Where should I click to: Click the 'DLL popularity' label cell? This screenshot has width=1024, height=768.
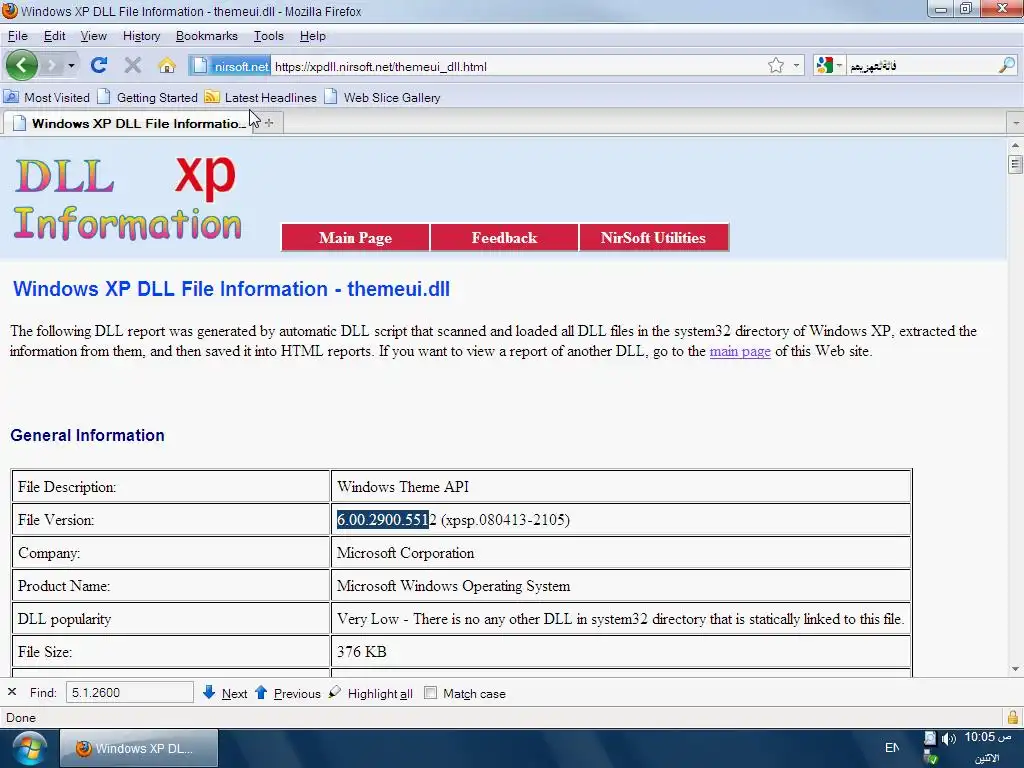tap(170, 619)
